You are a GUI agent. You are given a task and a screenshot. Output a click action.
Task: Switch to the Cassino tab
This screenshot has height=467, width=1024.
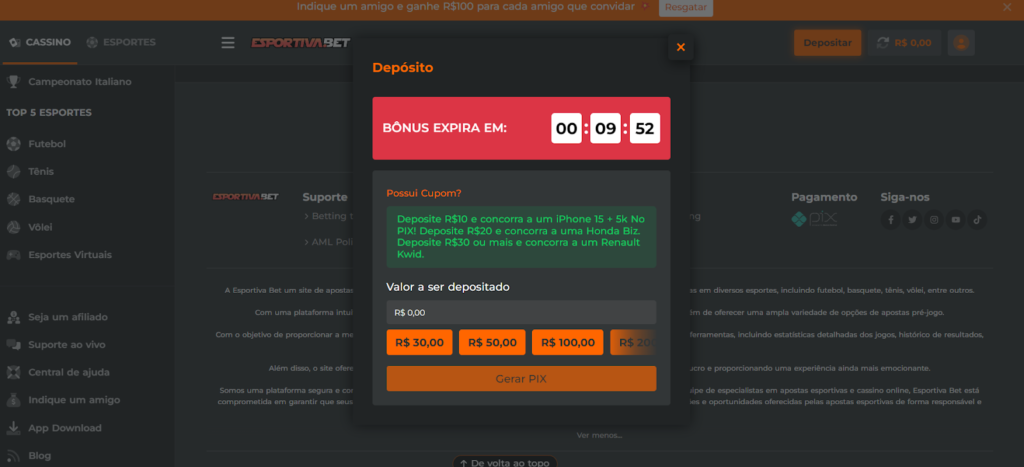pos(40,42)
